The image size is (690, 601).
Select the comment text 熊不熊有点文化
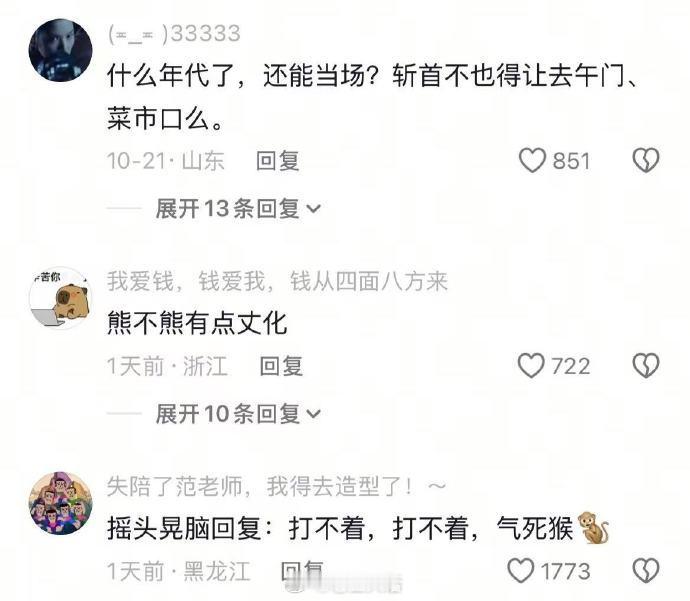tap(197, 323)
